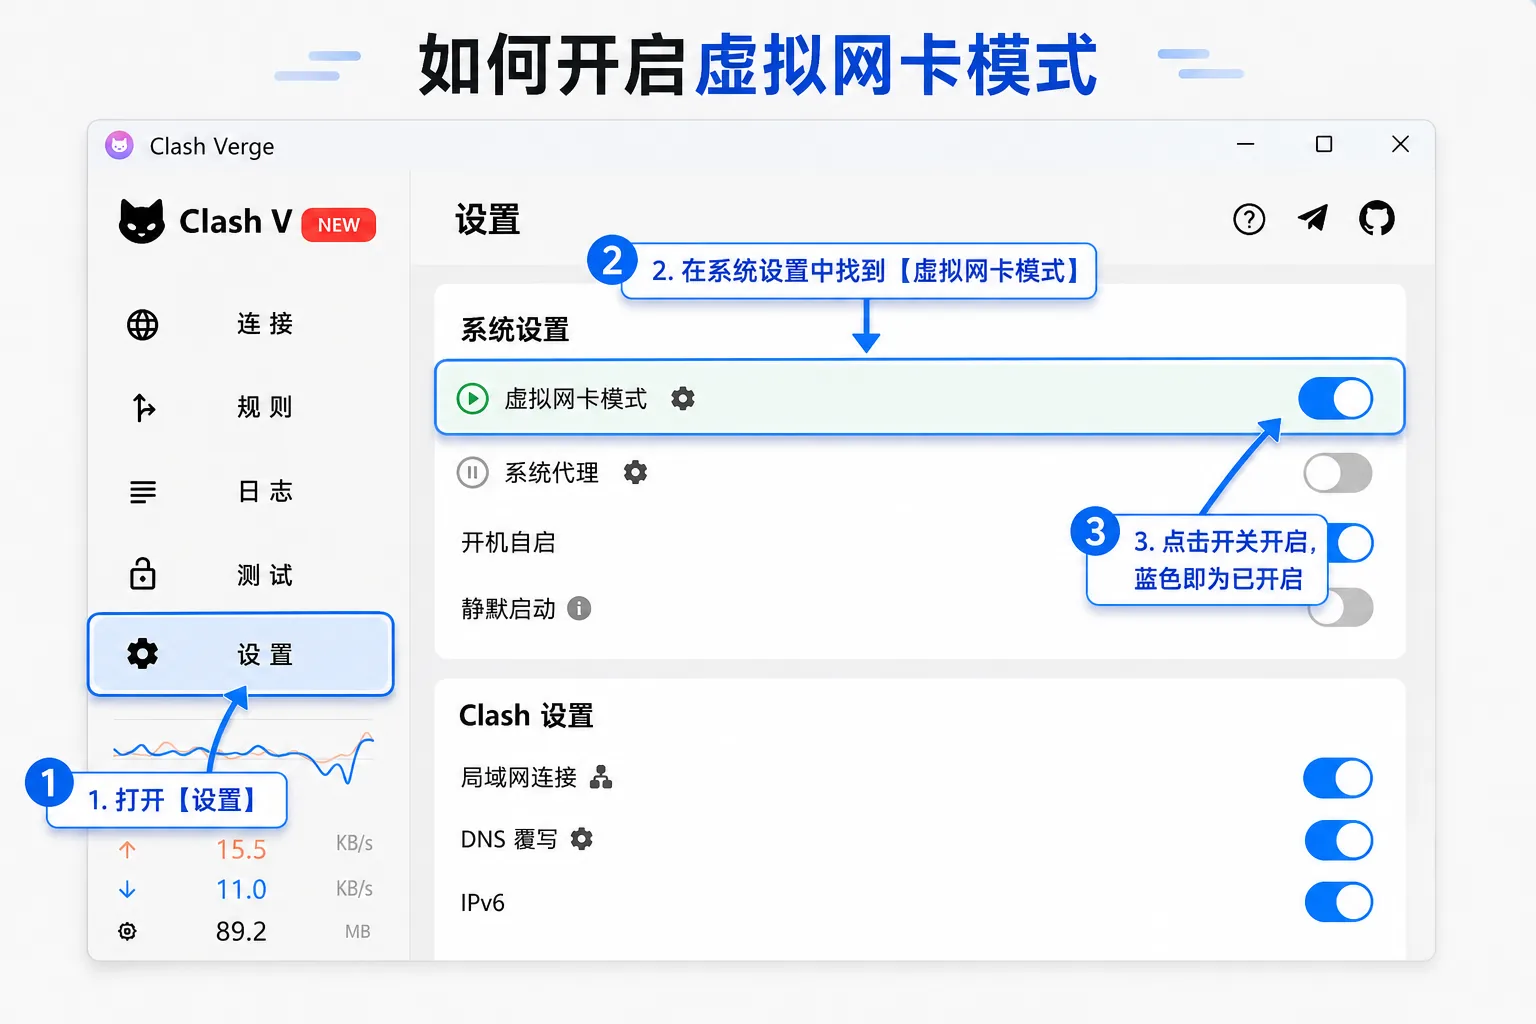Image resolution: width=1536 pixels, height=1024 pixels.
Task: Click the rules branch icon beside 规则
Action: [x=144, y=408]
